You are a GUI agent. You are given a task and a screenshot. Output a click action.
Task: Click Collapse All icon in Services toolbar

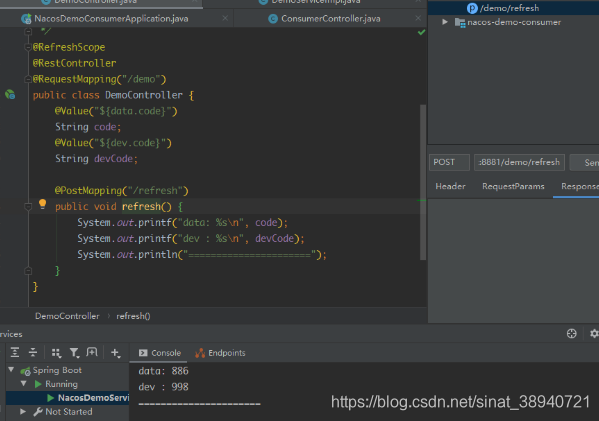(x=33, y=352)
